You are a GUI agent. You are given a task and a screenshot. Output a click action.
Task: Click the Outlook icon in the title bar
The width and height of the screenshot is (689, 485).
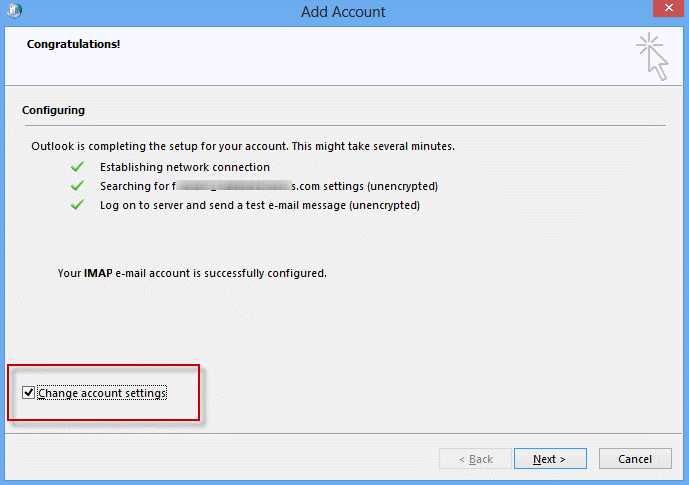[x=14, y=10]
